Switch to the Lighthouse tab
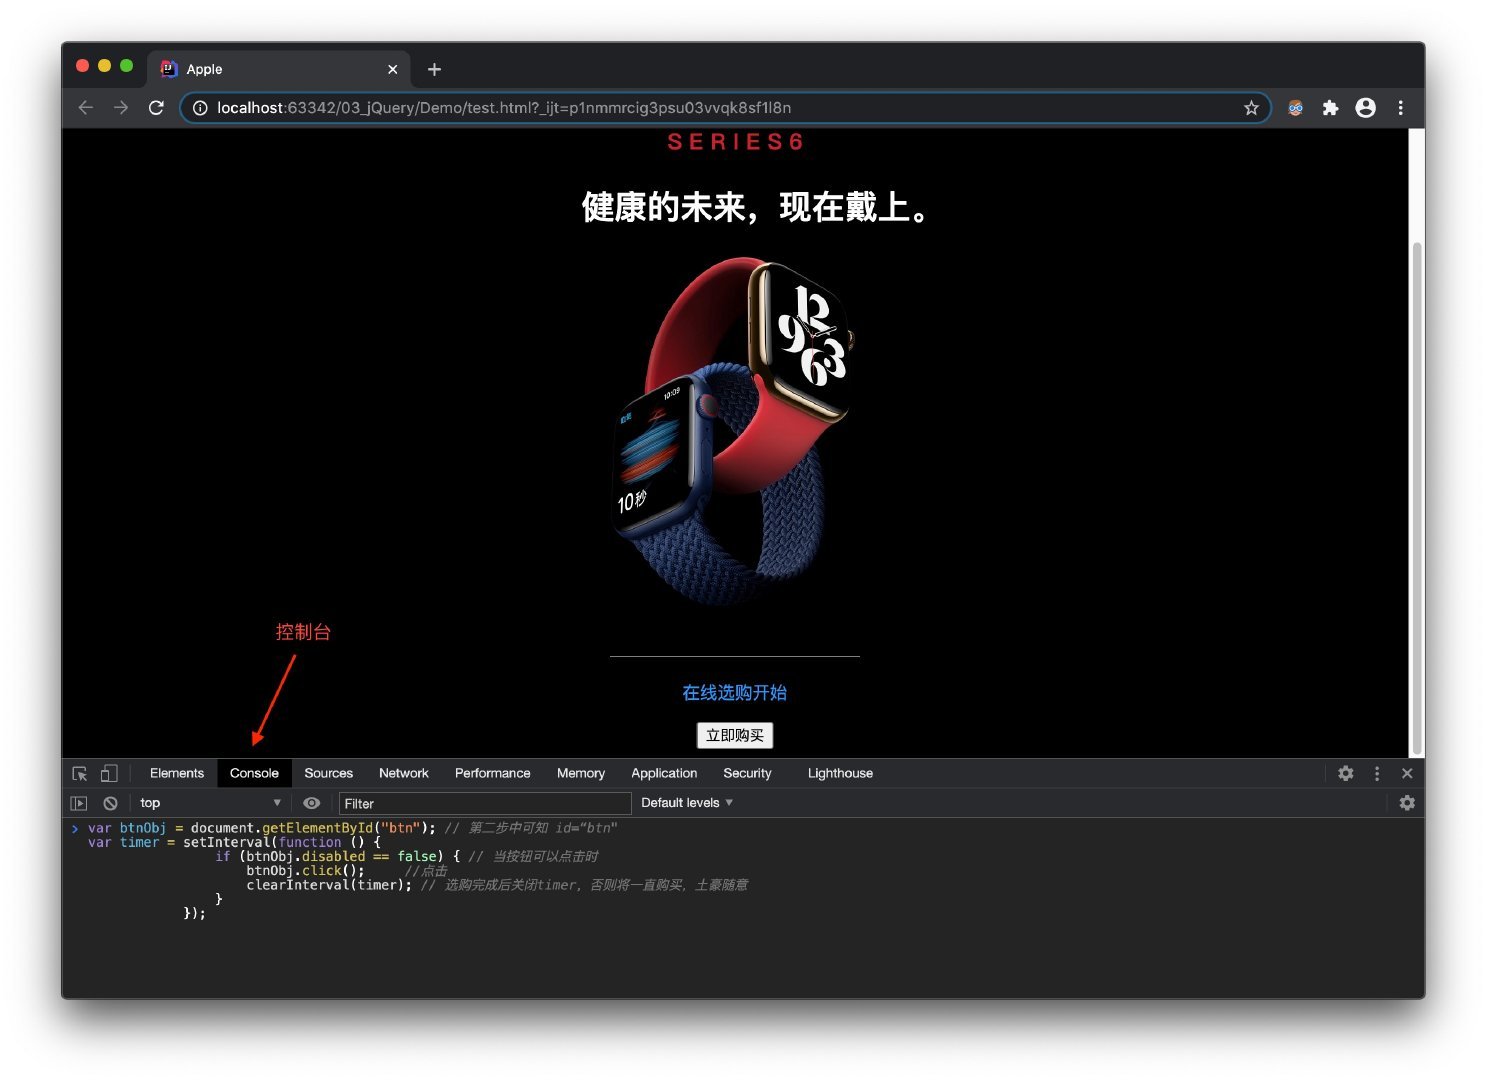1486x1080 pixels. click(x=840, y=773)
